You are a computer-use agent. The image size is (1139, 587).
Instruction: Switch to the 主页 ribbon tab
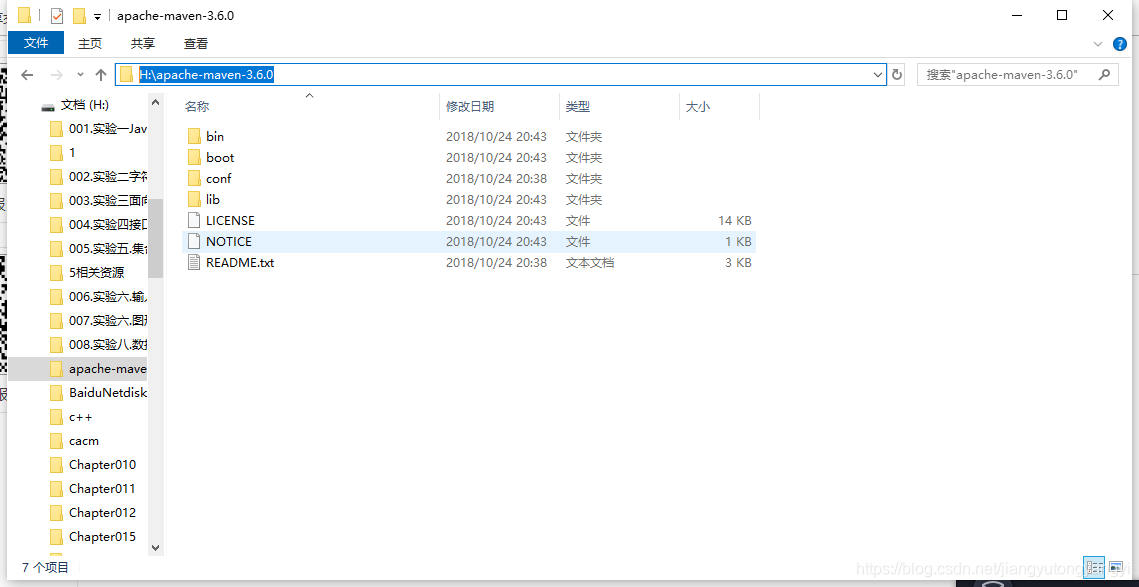coord(90,44)
